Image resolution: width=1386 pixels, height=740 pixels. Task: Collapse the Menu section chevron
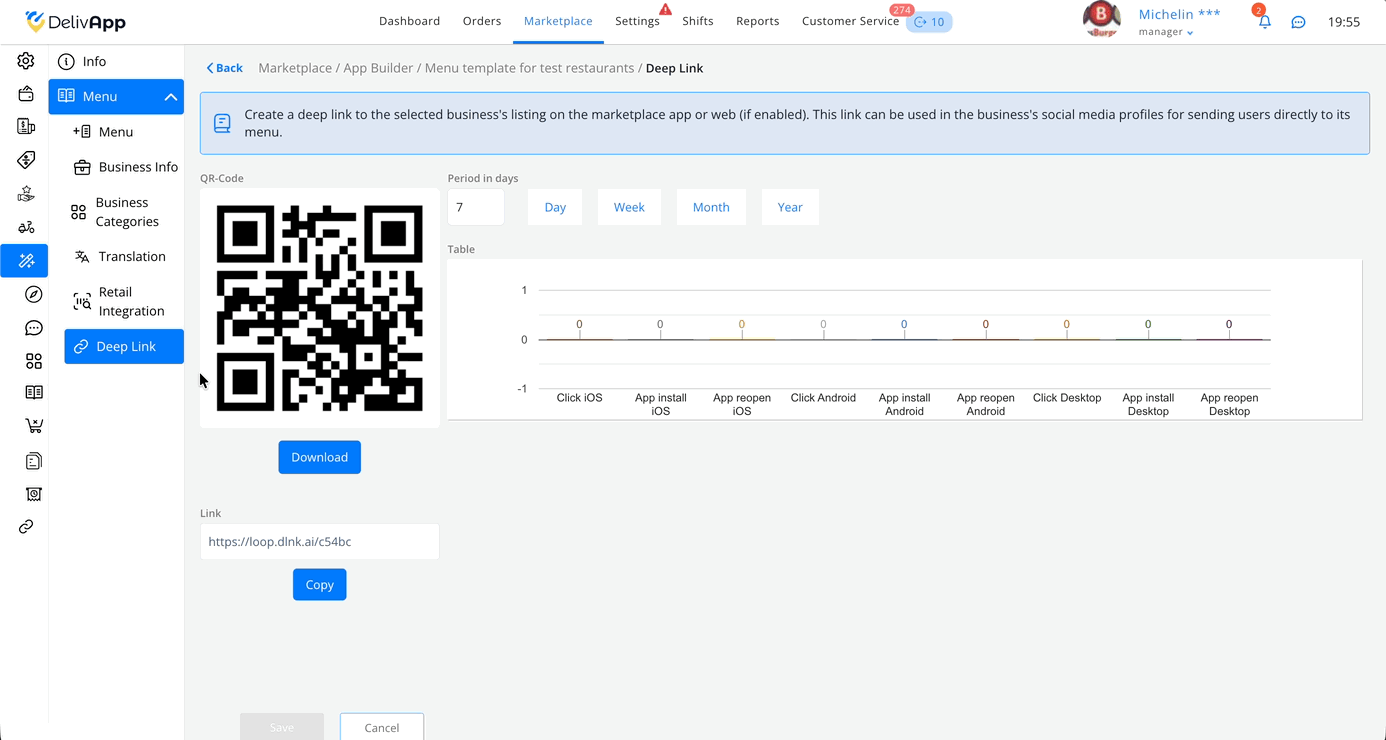click(x=170, y=97)
